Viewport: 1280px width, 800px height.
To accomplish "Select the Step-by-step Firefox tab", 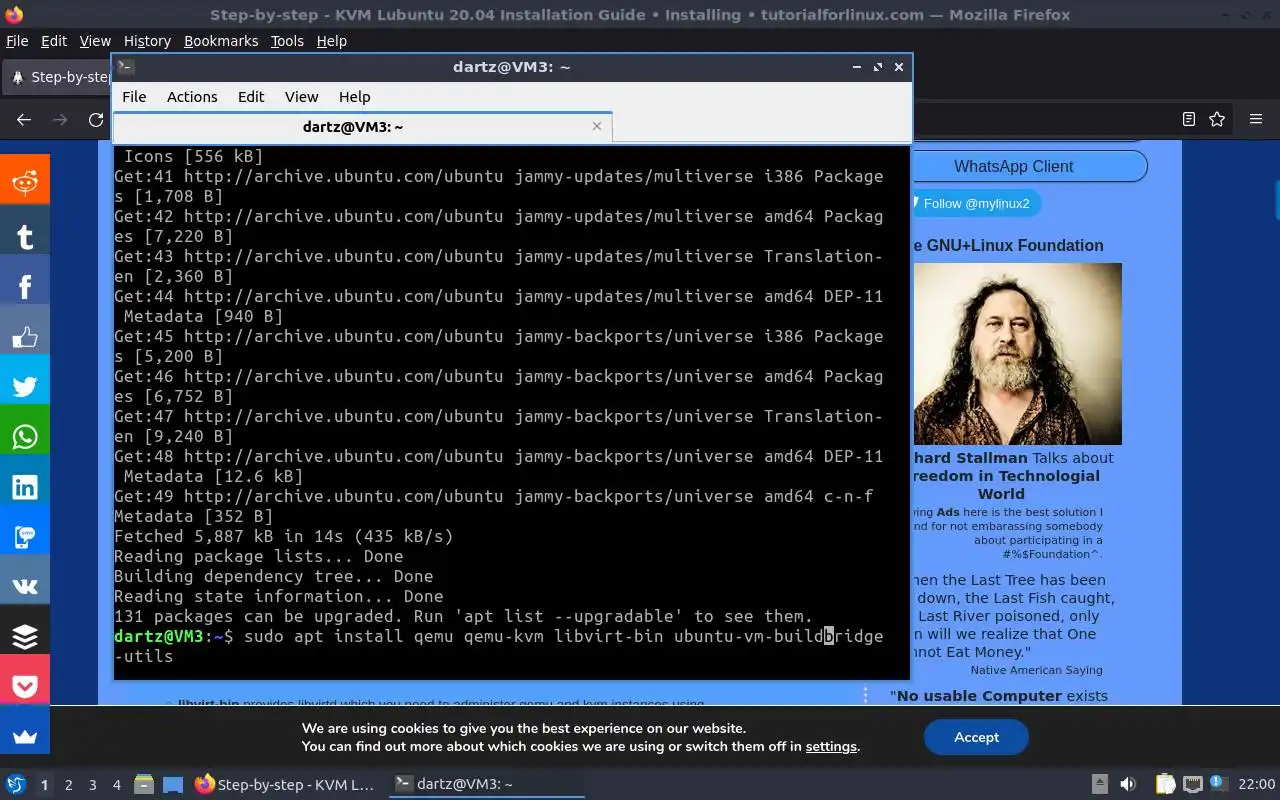I will tap(58, 77).
